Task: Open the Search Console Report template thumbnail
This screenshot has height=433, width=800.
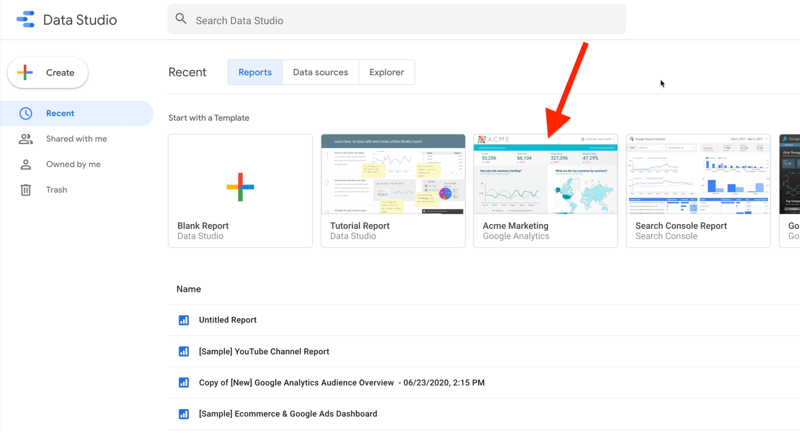Action: click(698, 174)
